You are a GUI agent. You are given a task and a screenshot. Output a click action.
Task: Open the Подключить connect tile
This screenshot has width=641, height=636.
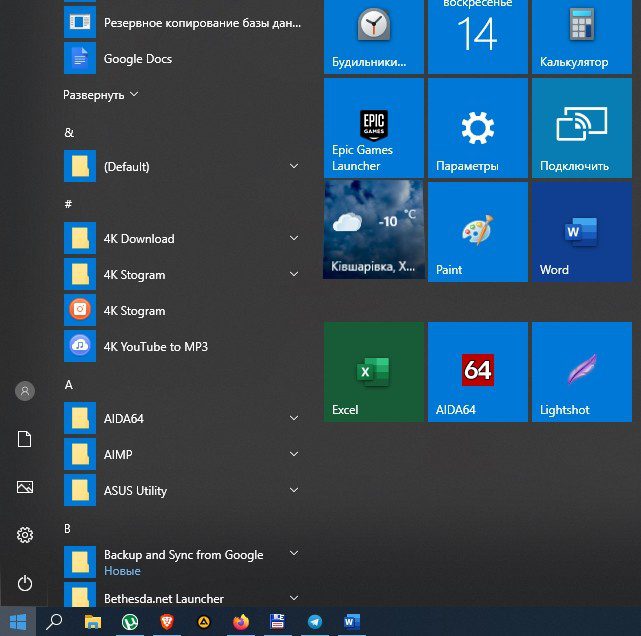tap(582, 128)
